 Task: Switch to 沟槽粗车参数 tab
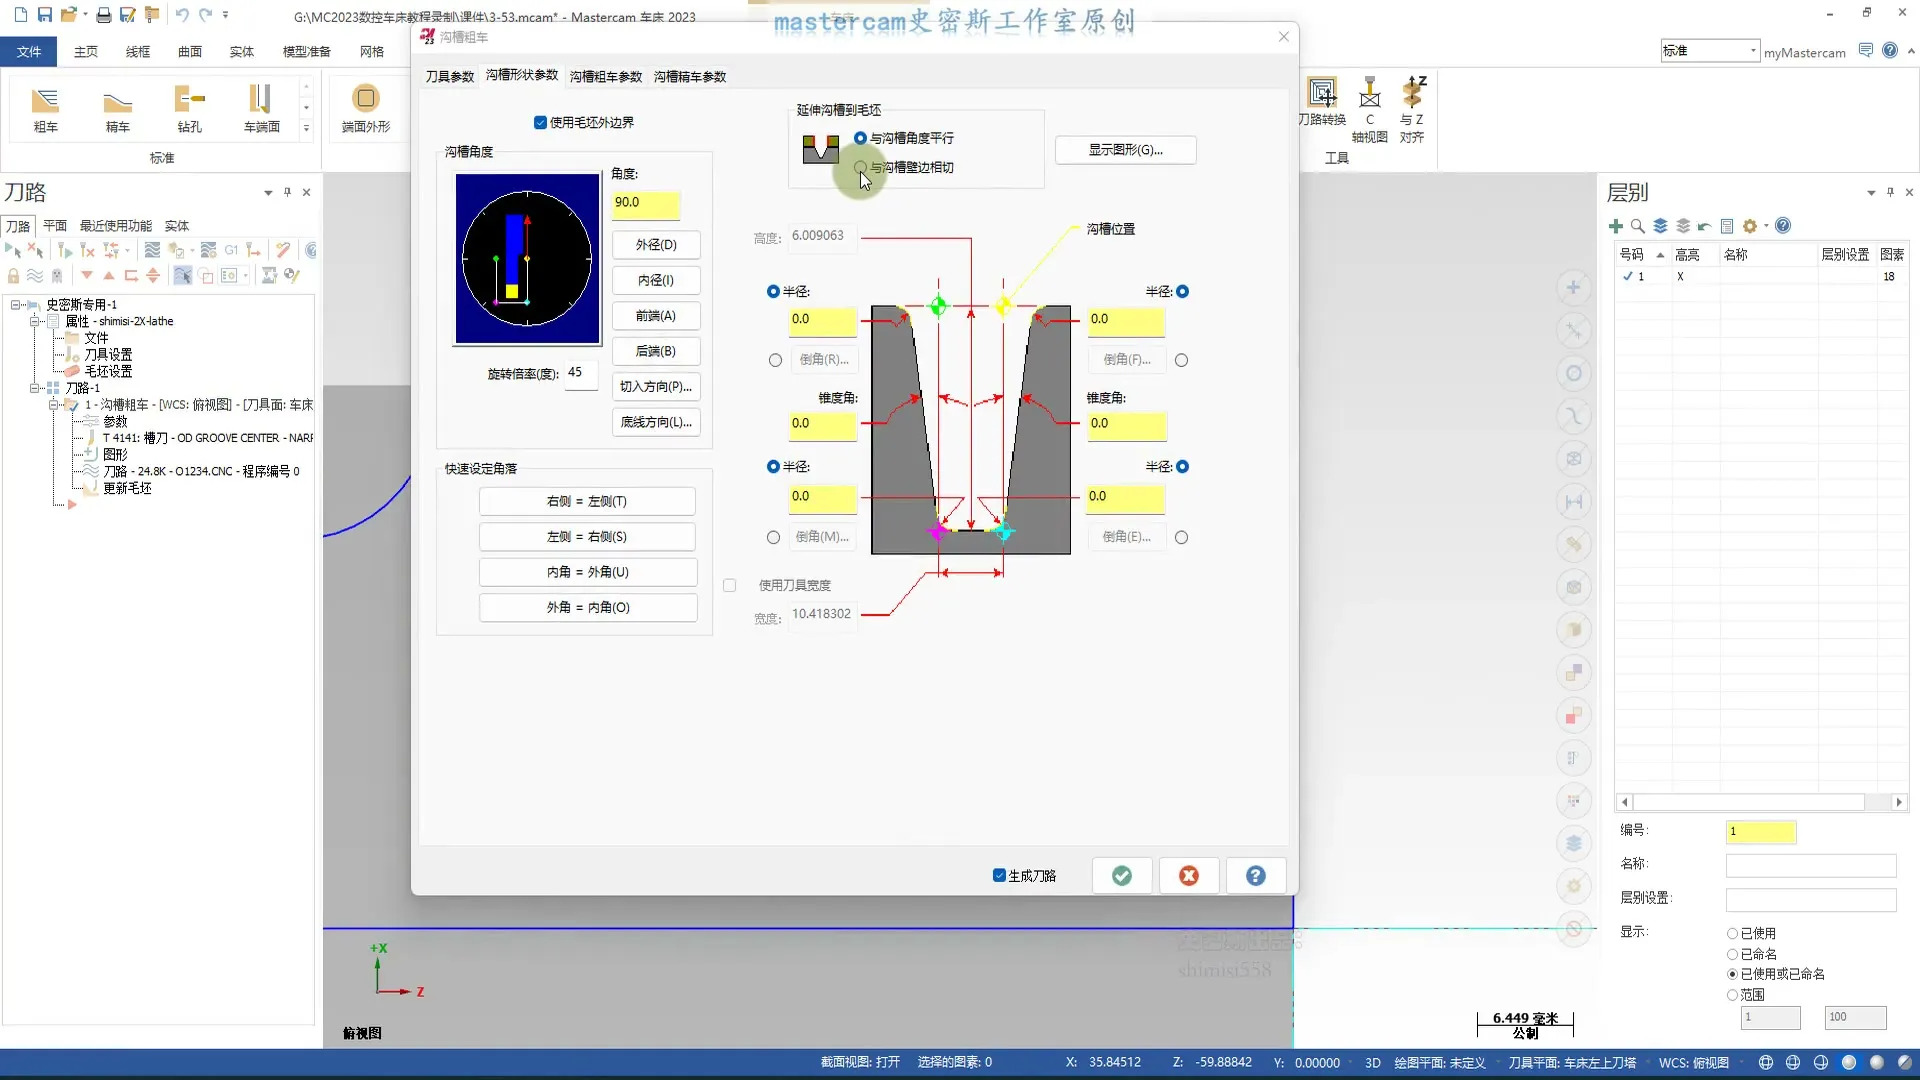(x=605, y=77)
